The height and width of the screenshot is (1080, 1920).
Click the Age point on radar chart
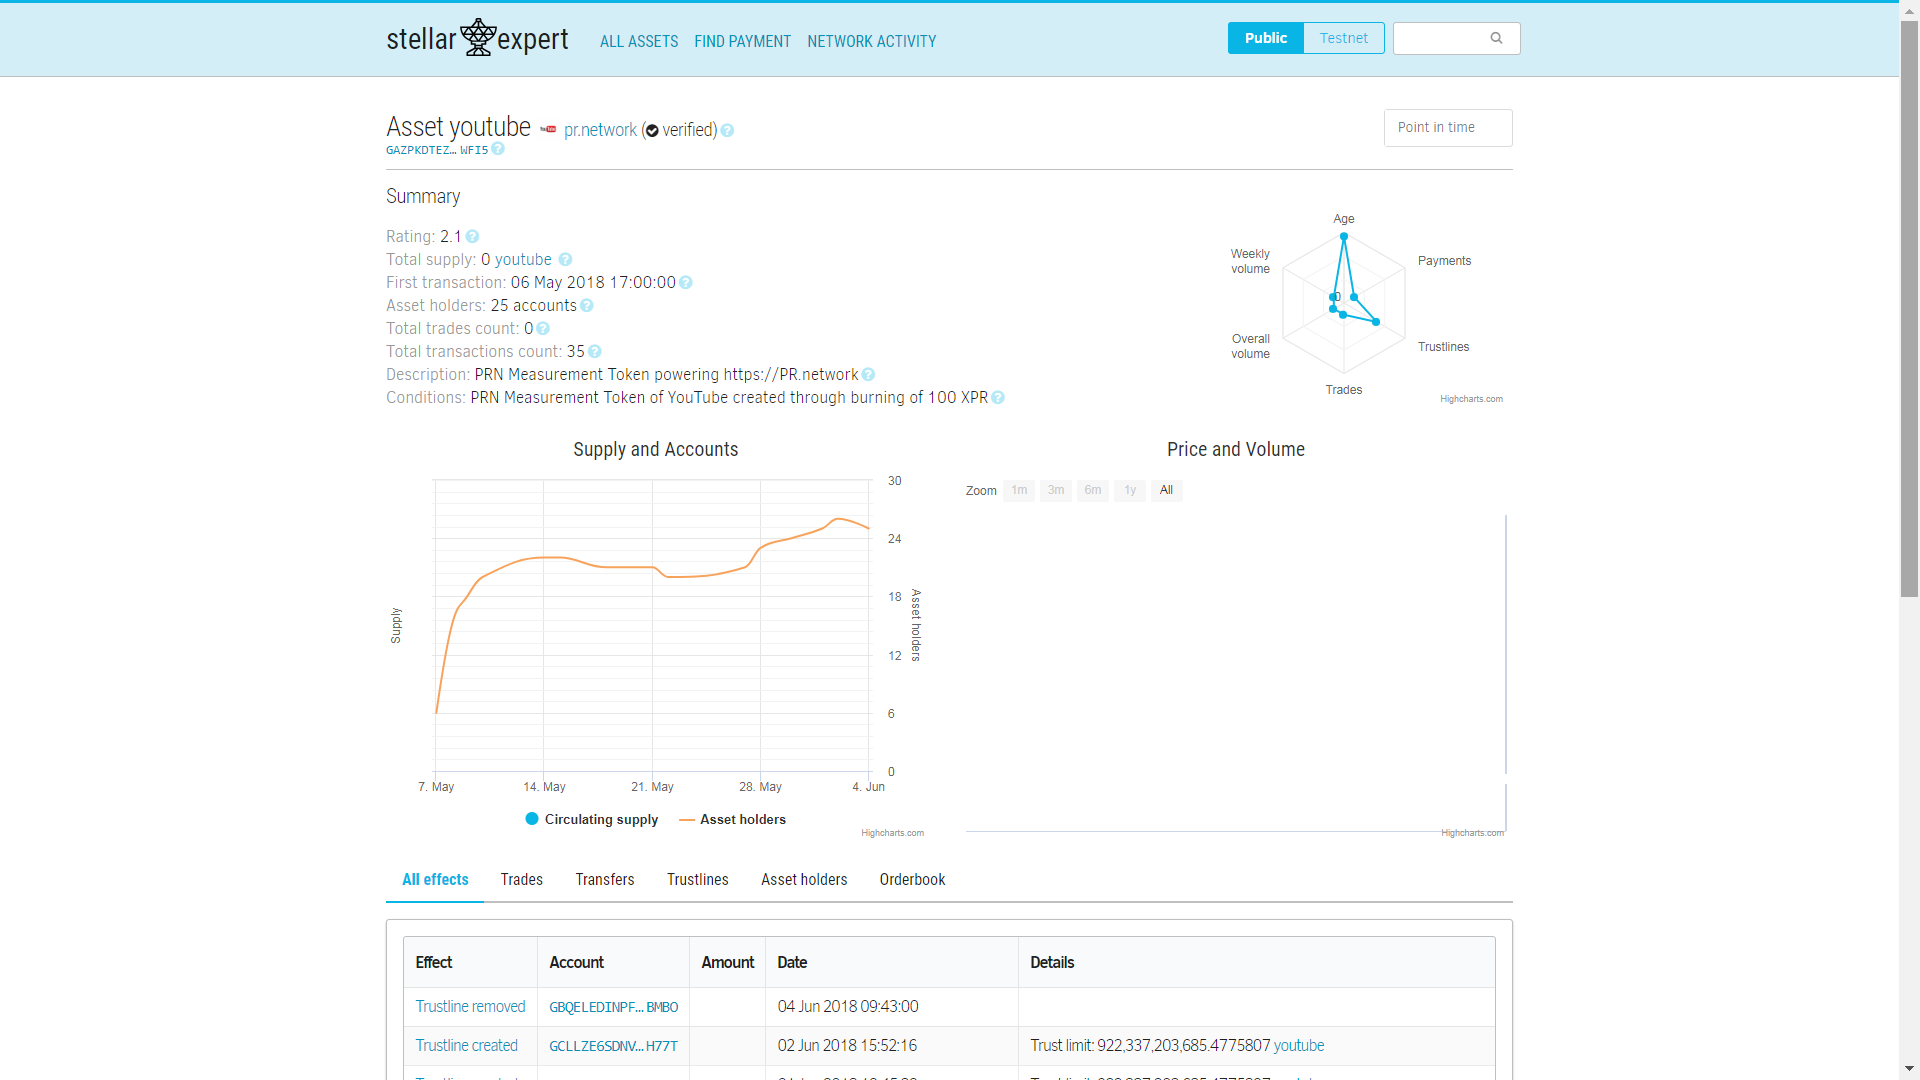click(1344, 237)
